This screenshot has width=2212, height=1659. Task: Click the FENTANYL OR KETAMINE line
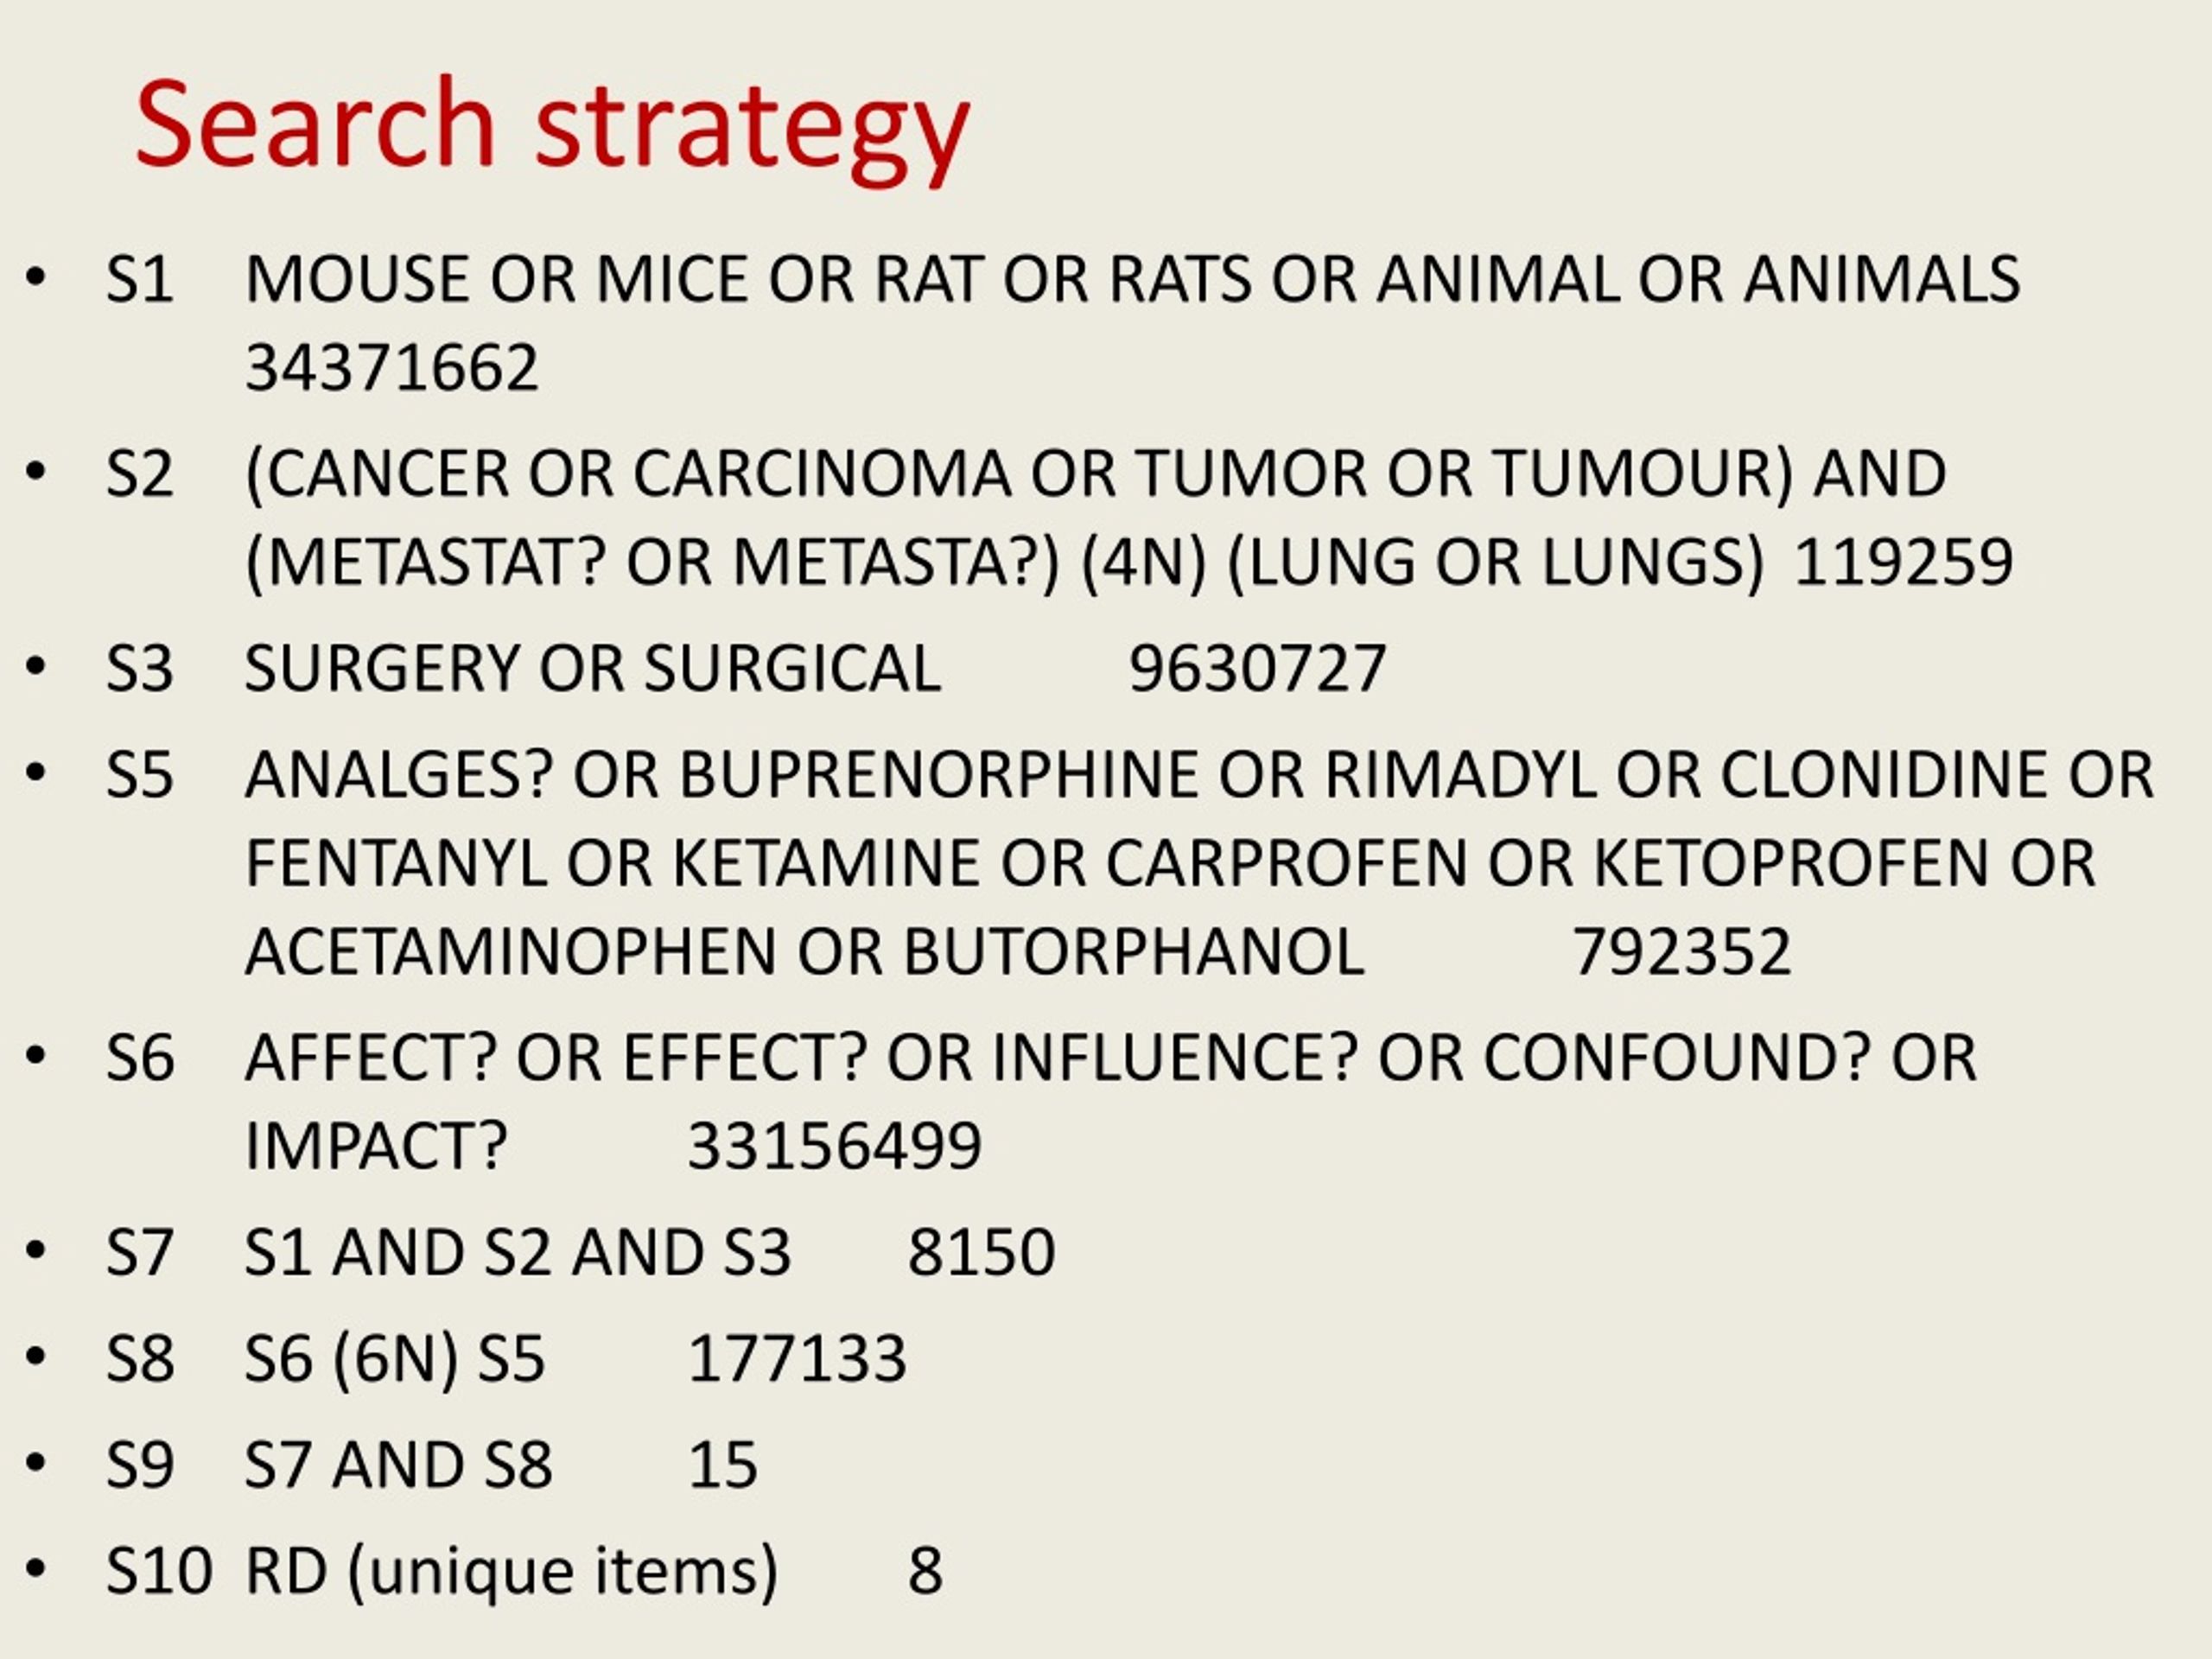(x=1170, y=863)
